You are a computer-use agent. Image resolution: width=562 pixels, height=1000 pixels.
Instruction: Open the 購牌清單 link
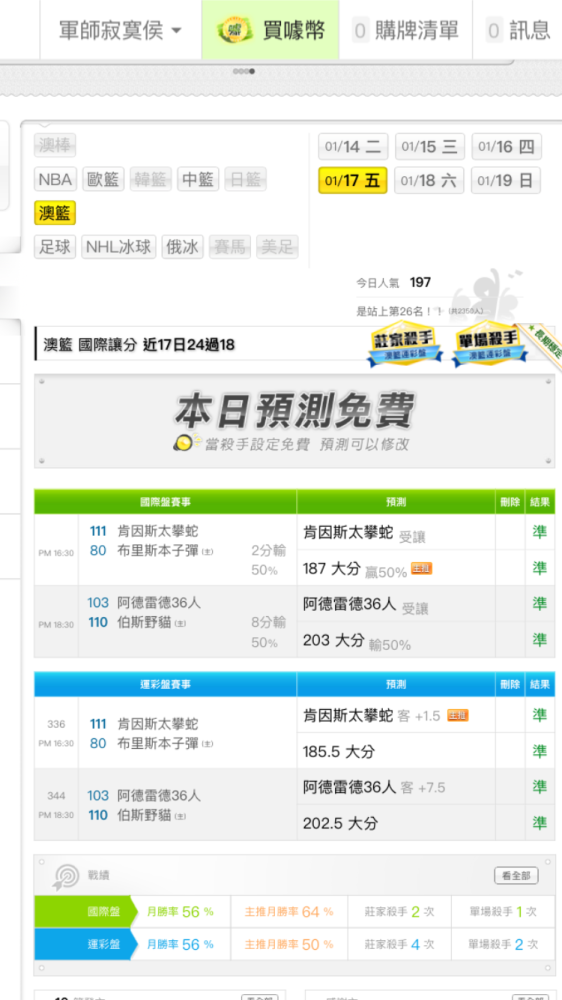(406, 30)
